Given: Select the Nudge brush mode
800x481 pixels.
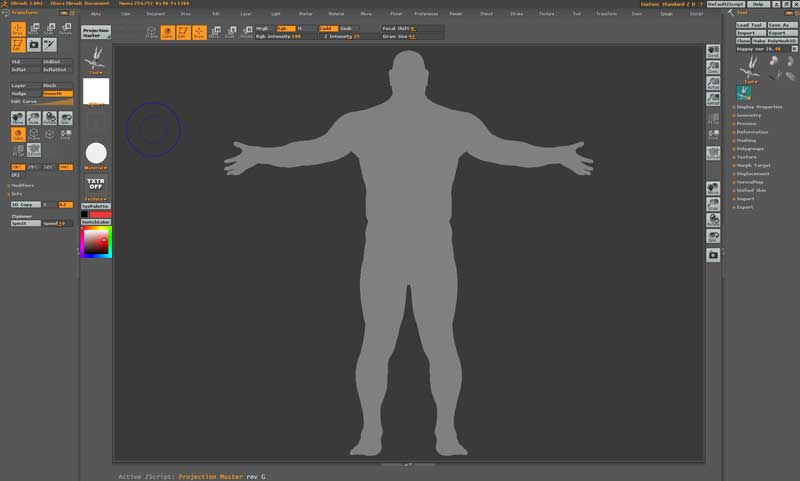Looking at the screenshot, I should tap(26, 93).
